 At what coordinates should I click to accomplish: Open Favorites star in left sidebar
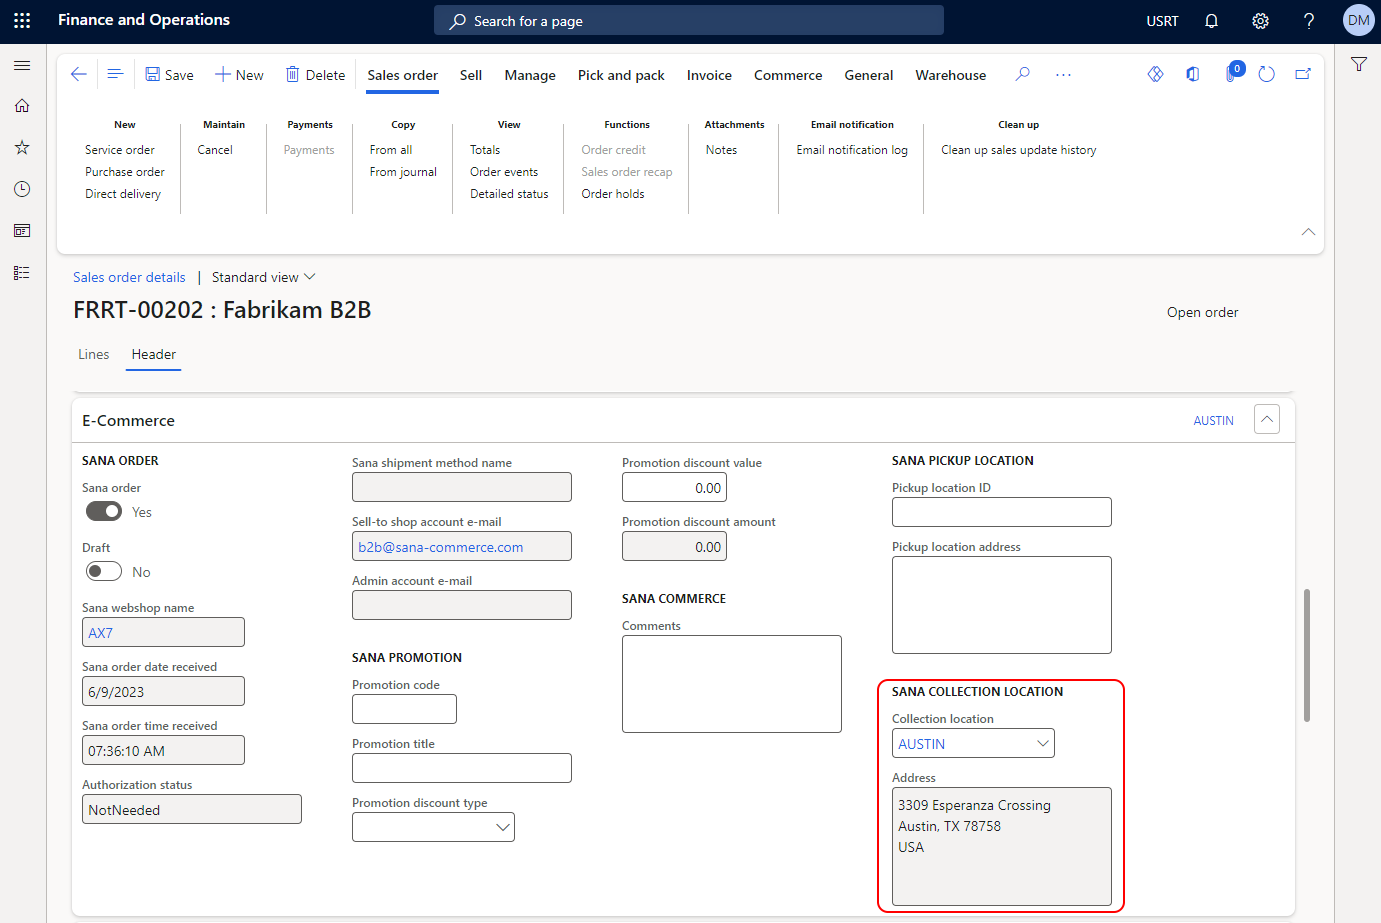point(22,147)
